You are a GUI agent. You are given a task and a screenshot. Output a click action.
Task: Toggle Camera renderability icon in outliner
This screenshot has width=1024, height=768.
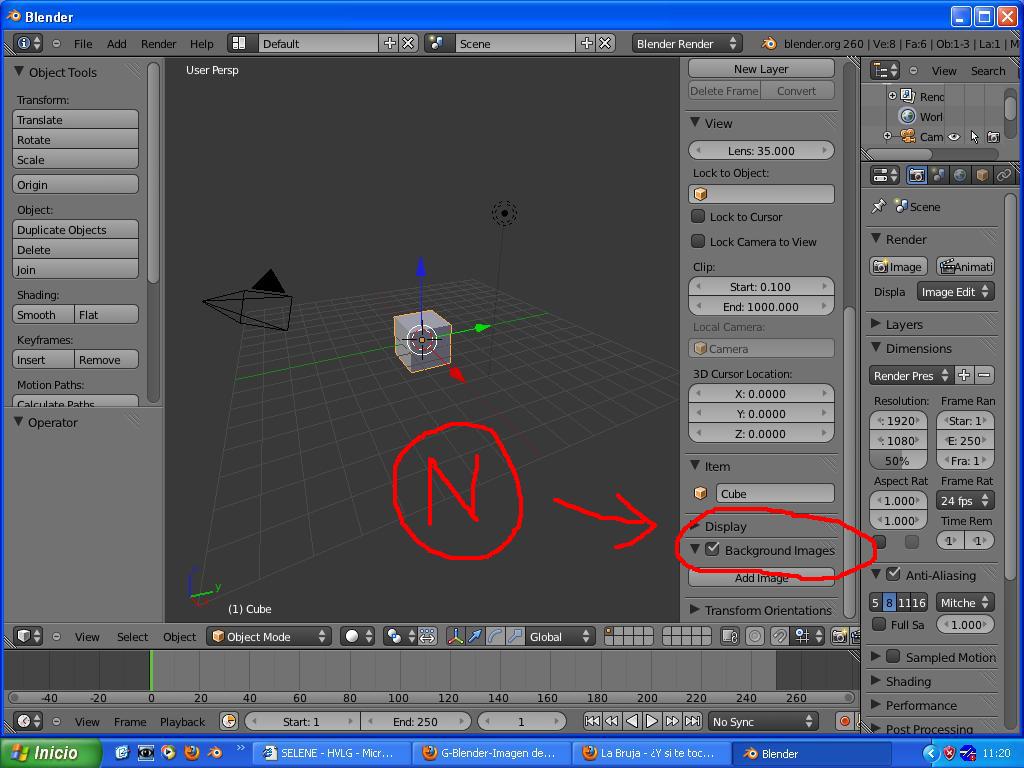click(x=993, y=137)
